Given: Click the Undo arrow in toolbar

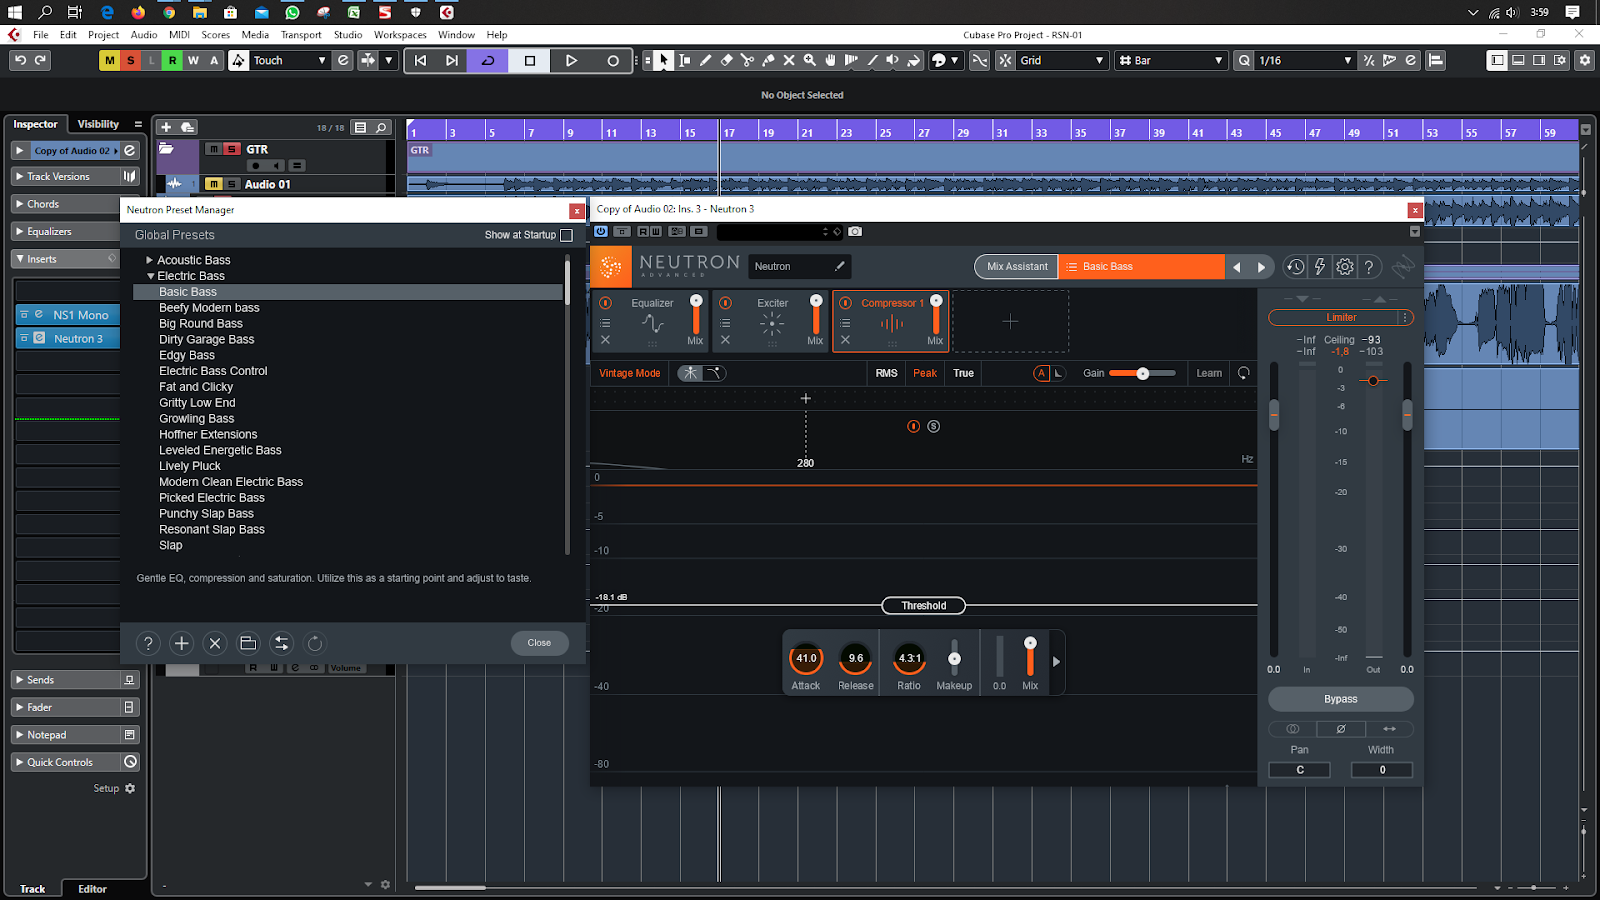Looking at the screenshot, I should point(20,60).
